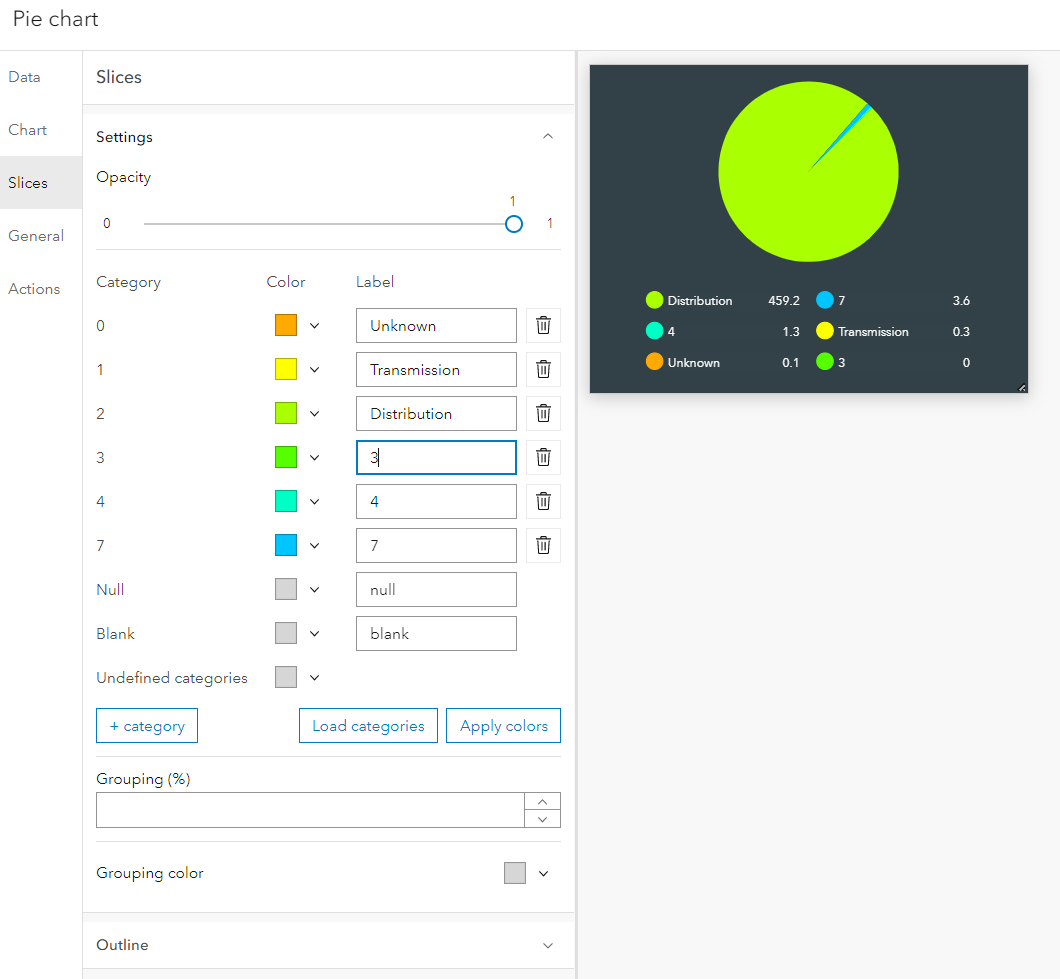The height and width of the screenshot is (979, 1060).
Task: Click the Opacity slider handle
Action: pos(514,223)
